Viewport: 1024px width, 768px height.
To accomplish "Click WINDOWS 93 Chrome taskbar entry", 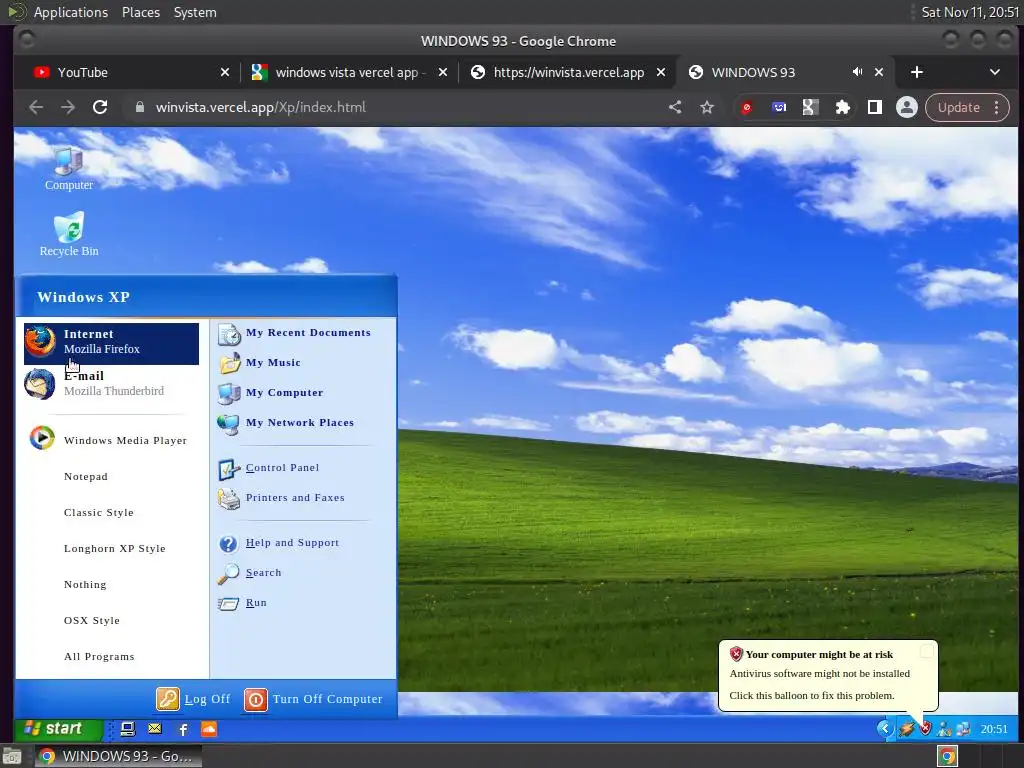I will pyautogui.click(x=118, y=756).
